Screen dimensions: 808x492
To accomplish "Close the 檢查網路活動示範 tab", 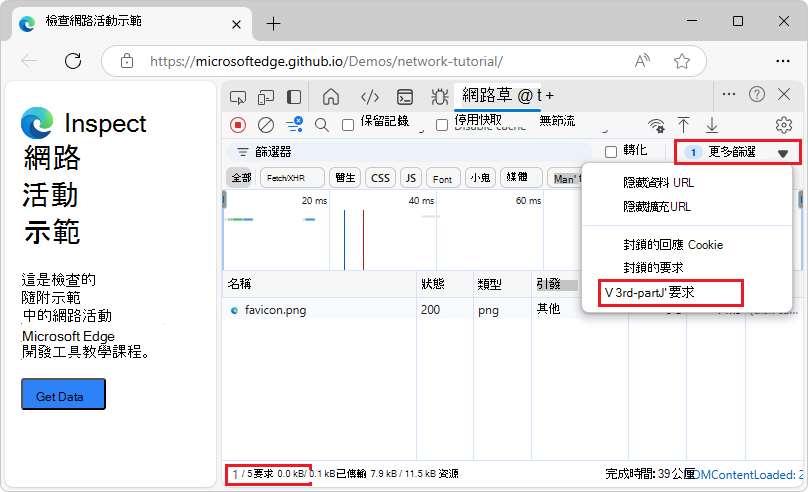I will (236, 24).
